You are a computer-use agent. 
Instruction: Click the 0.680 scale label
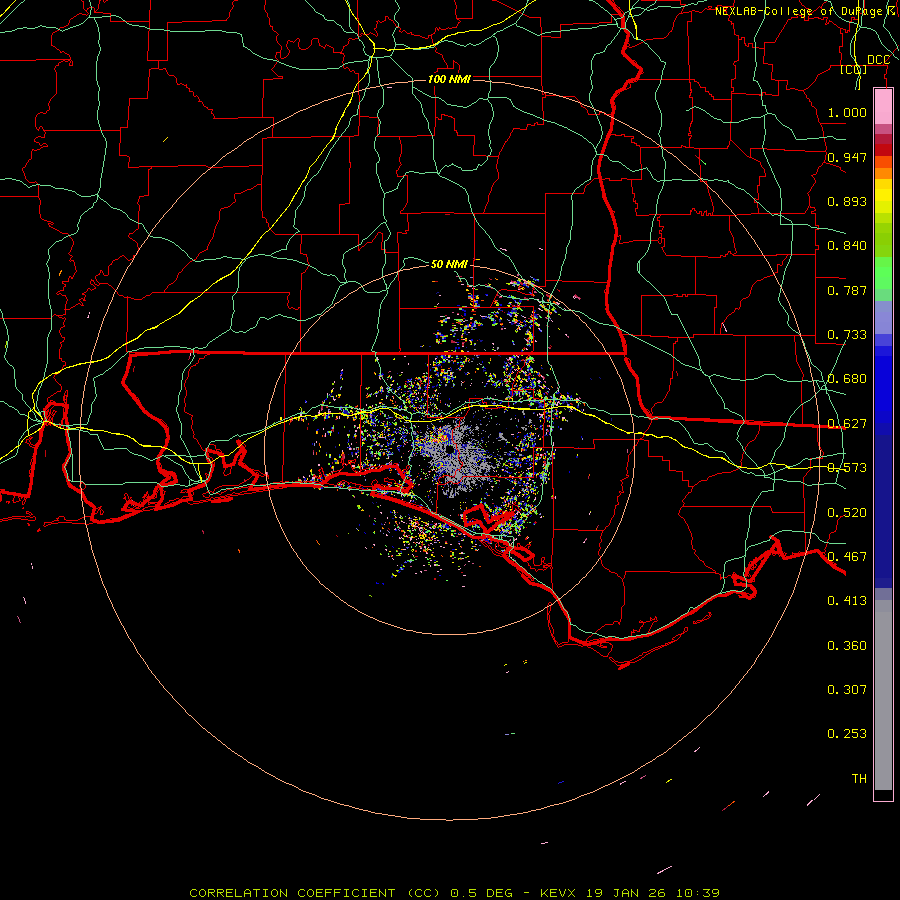tap(847, 379)
